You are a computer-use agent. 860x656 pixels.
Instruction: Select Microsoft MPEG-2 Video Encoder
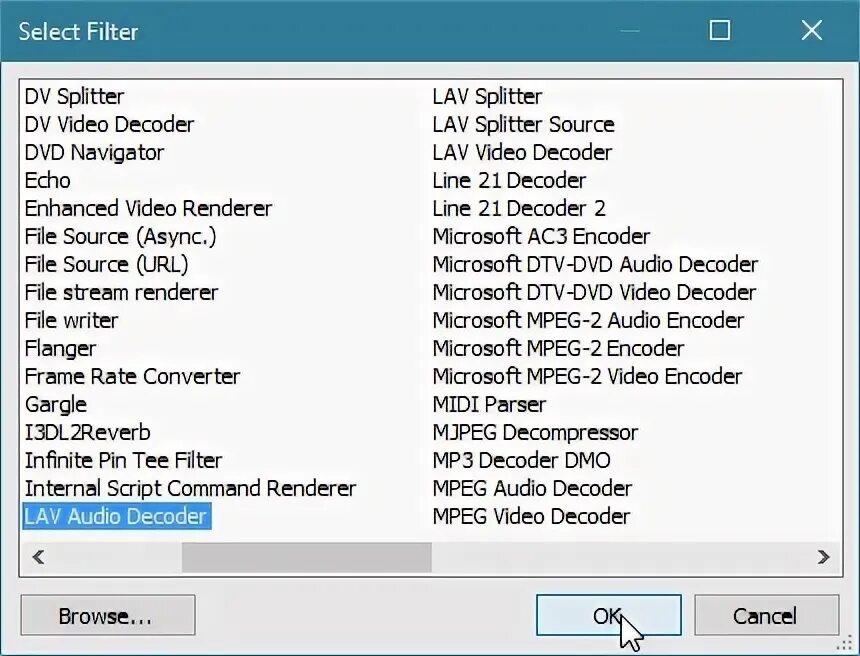tap(587, 376)
